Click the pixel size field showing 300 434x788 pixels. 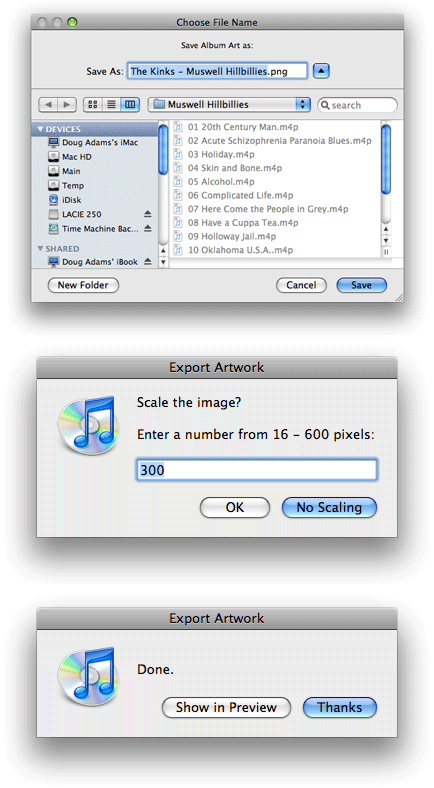257,470
